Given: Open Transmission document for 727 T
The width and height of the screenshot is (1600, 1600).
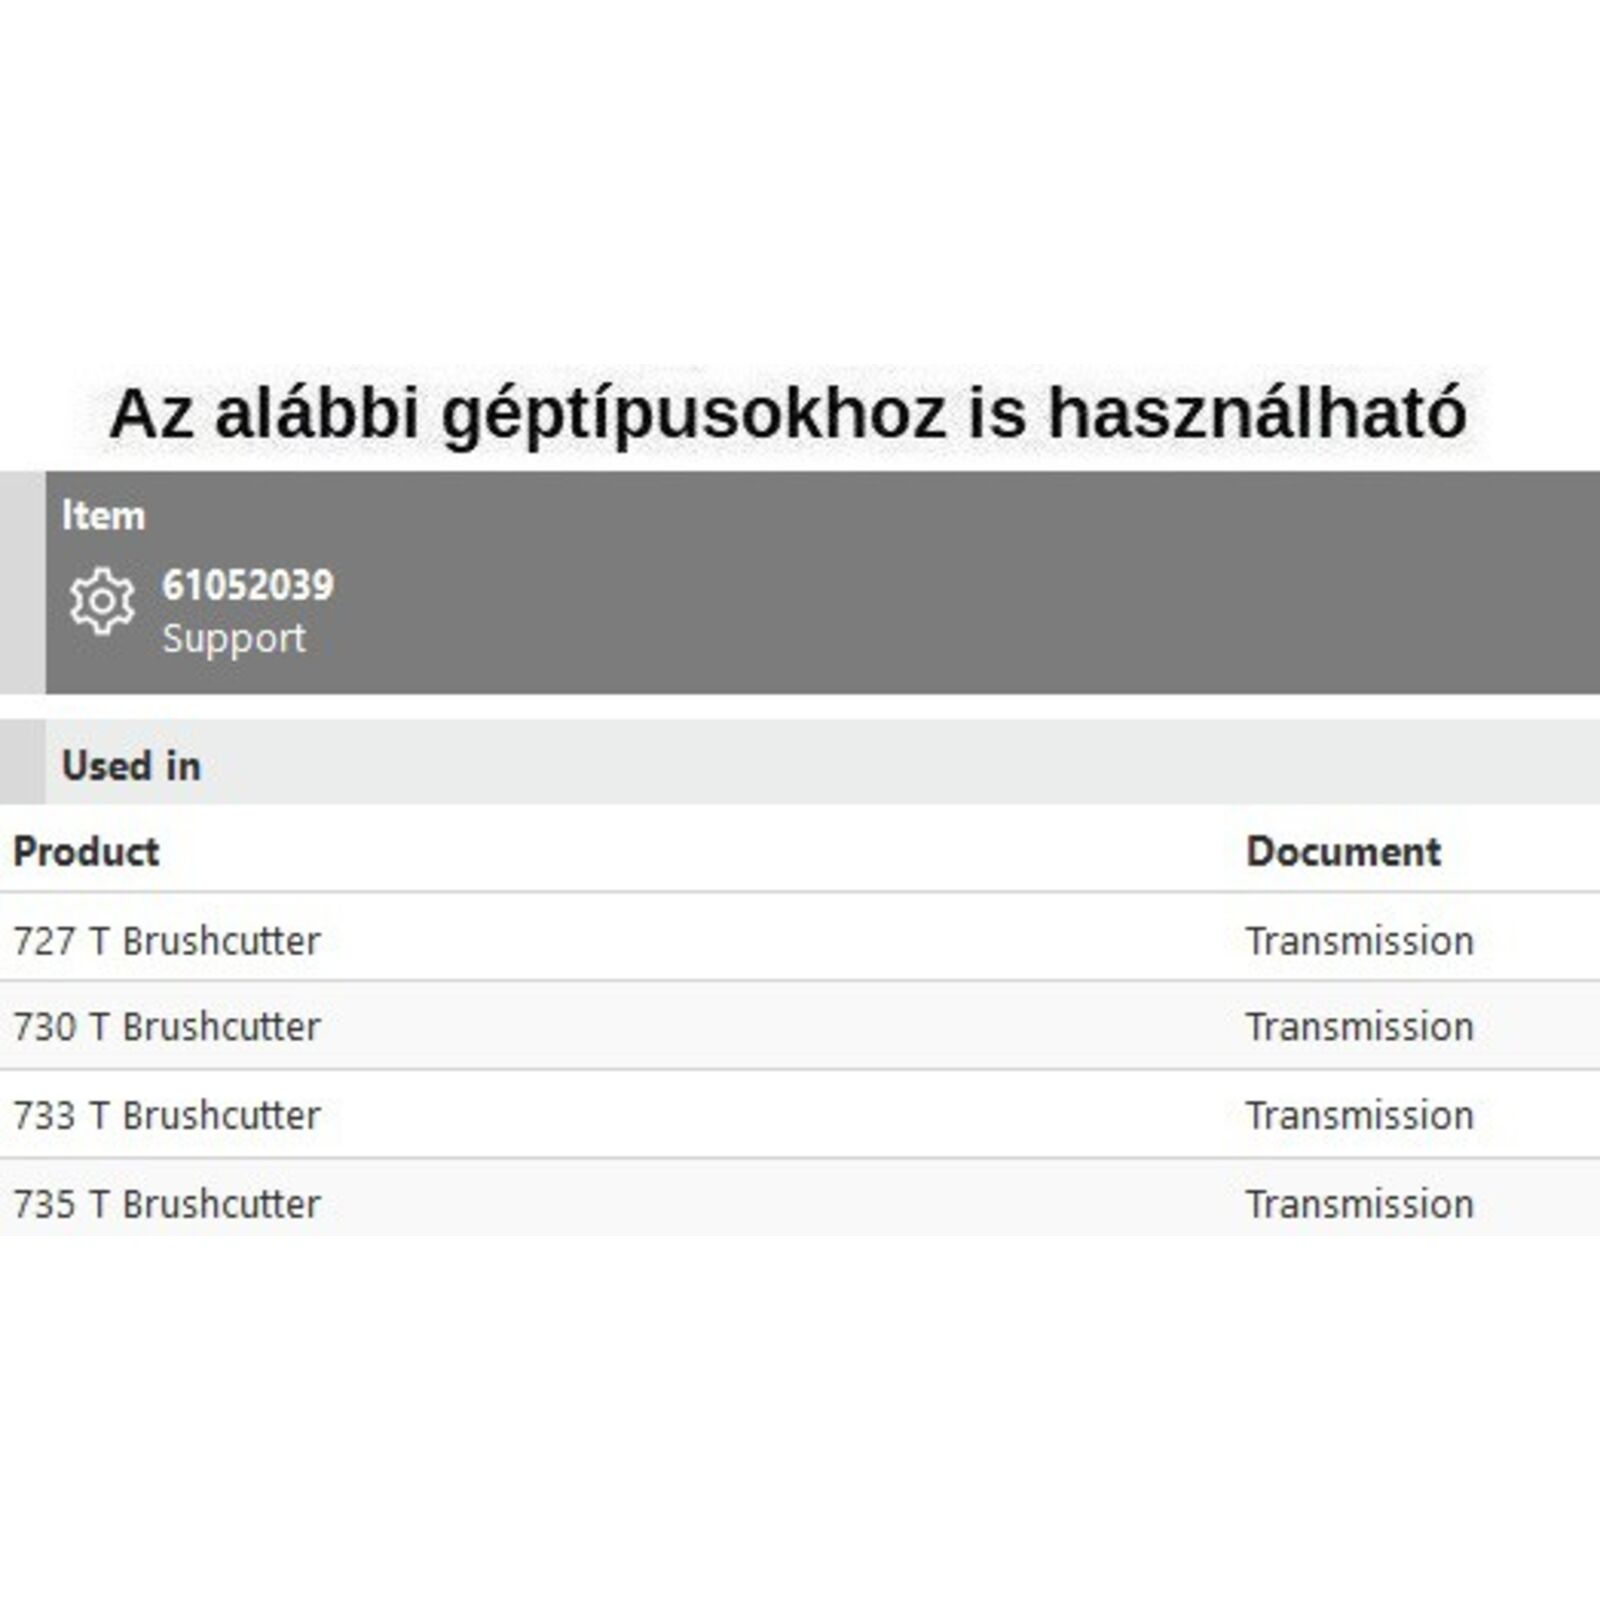Looking at the screenshot, I should pyautogui.click(x=1359, y=941).
